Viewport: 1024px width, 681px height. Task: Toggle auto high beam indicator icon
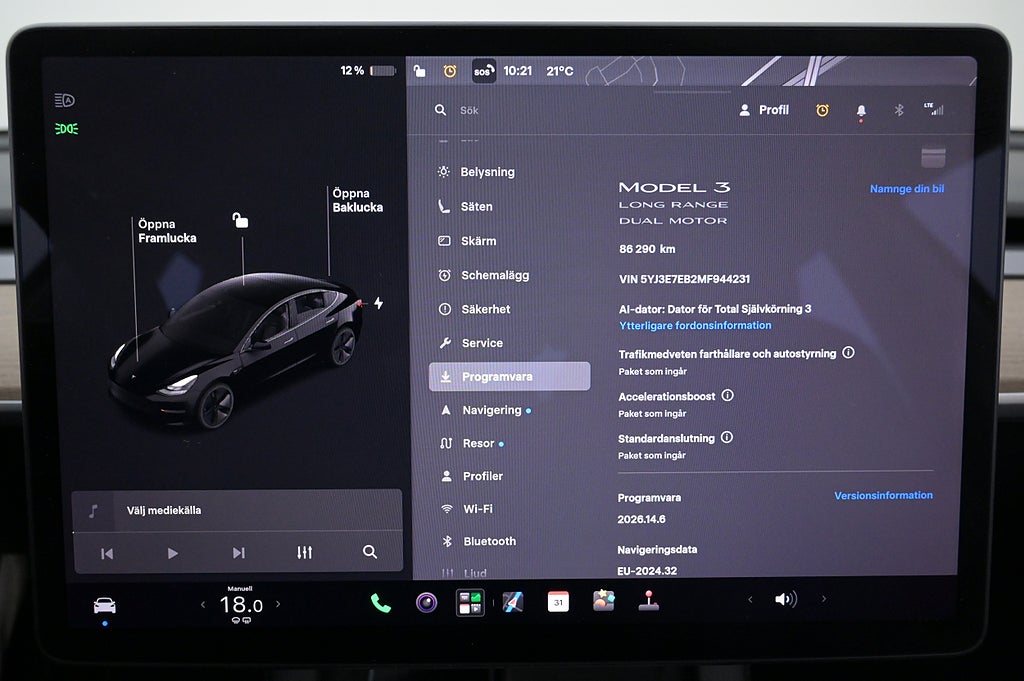(x=65, y=101)
